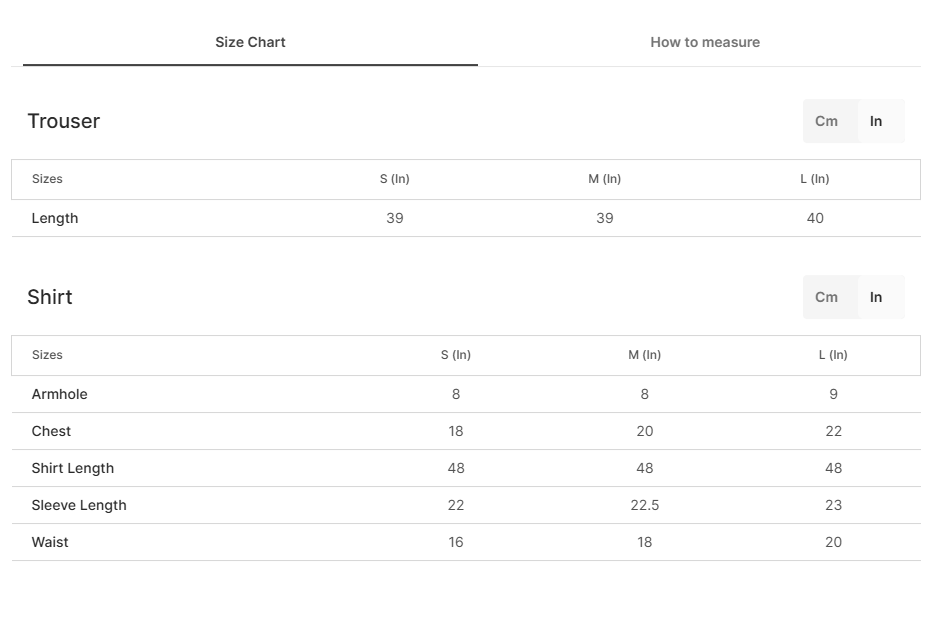935x634 pixels.
Task: Select the 22.5 Sleeve Length value
Action: click(645, 505)
